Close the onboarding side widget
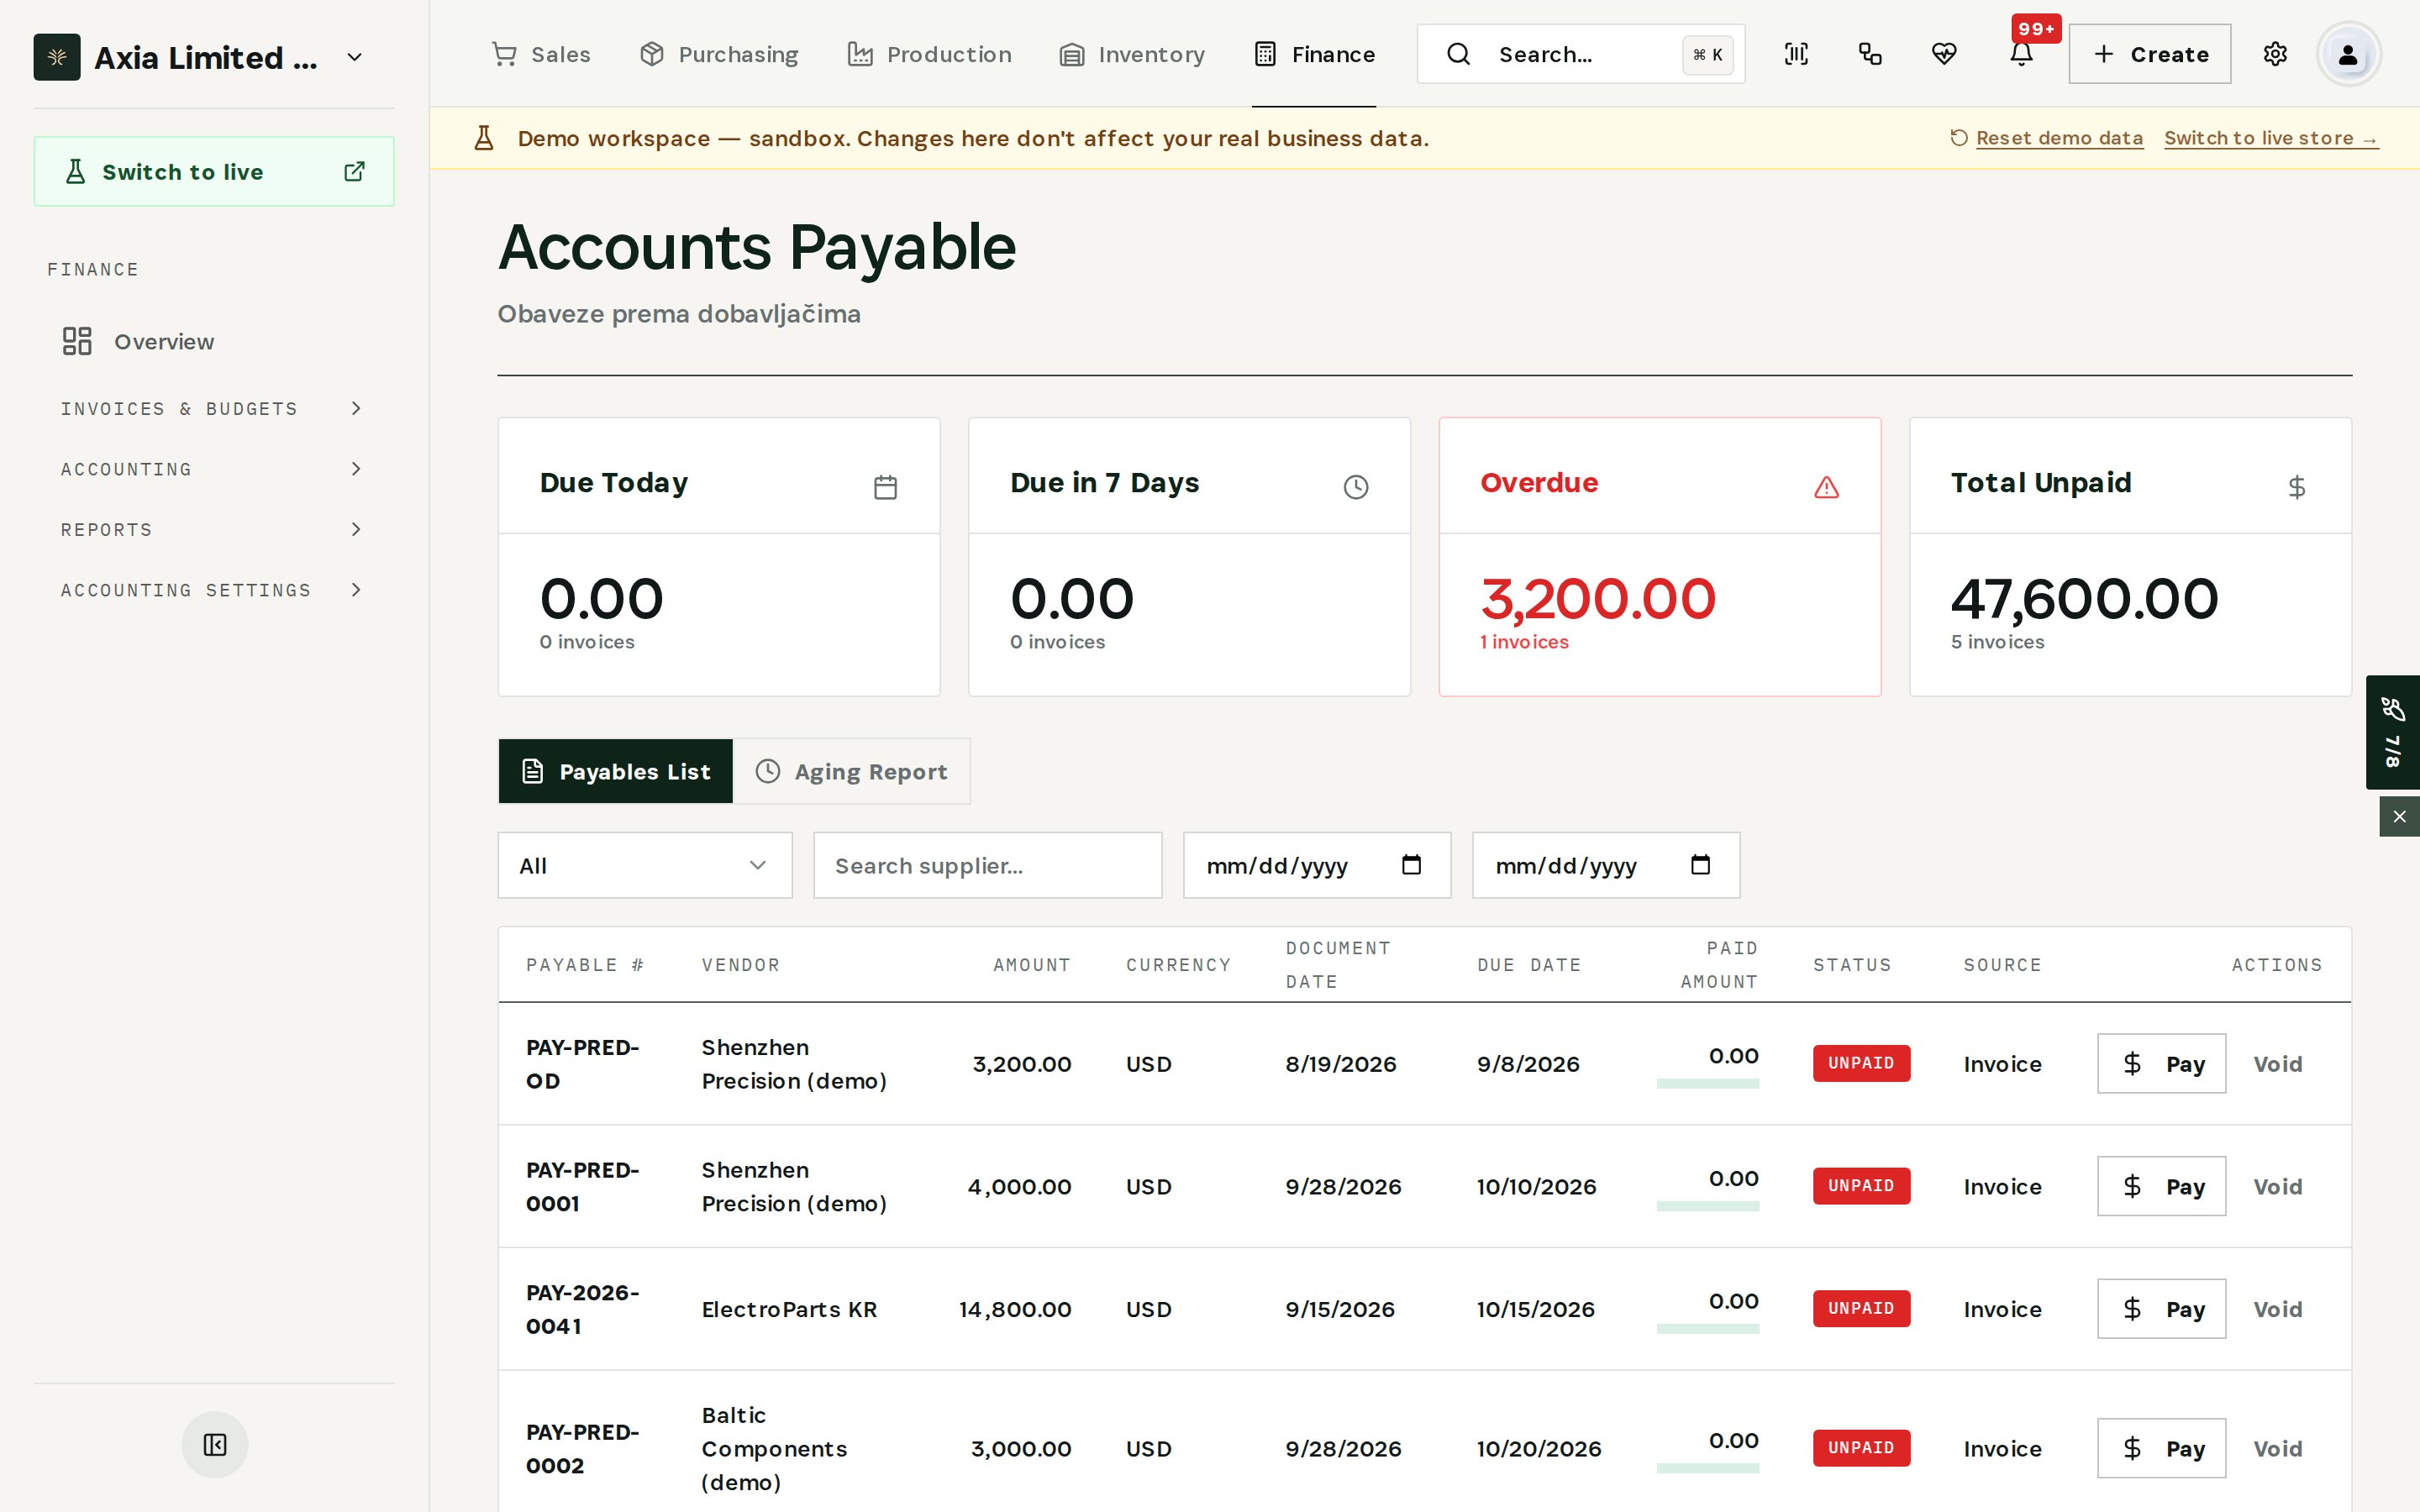2420x1512 pixels. 2399,817
